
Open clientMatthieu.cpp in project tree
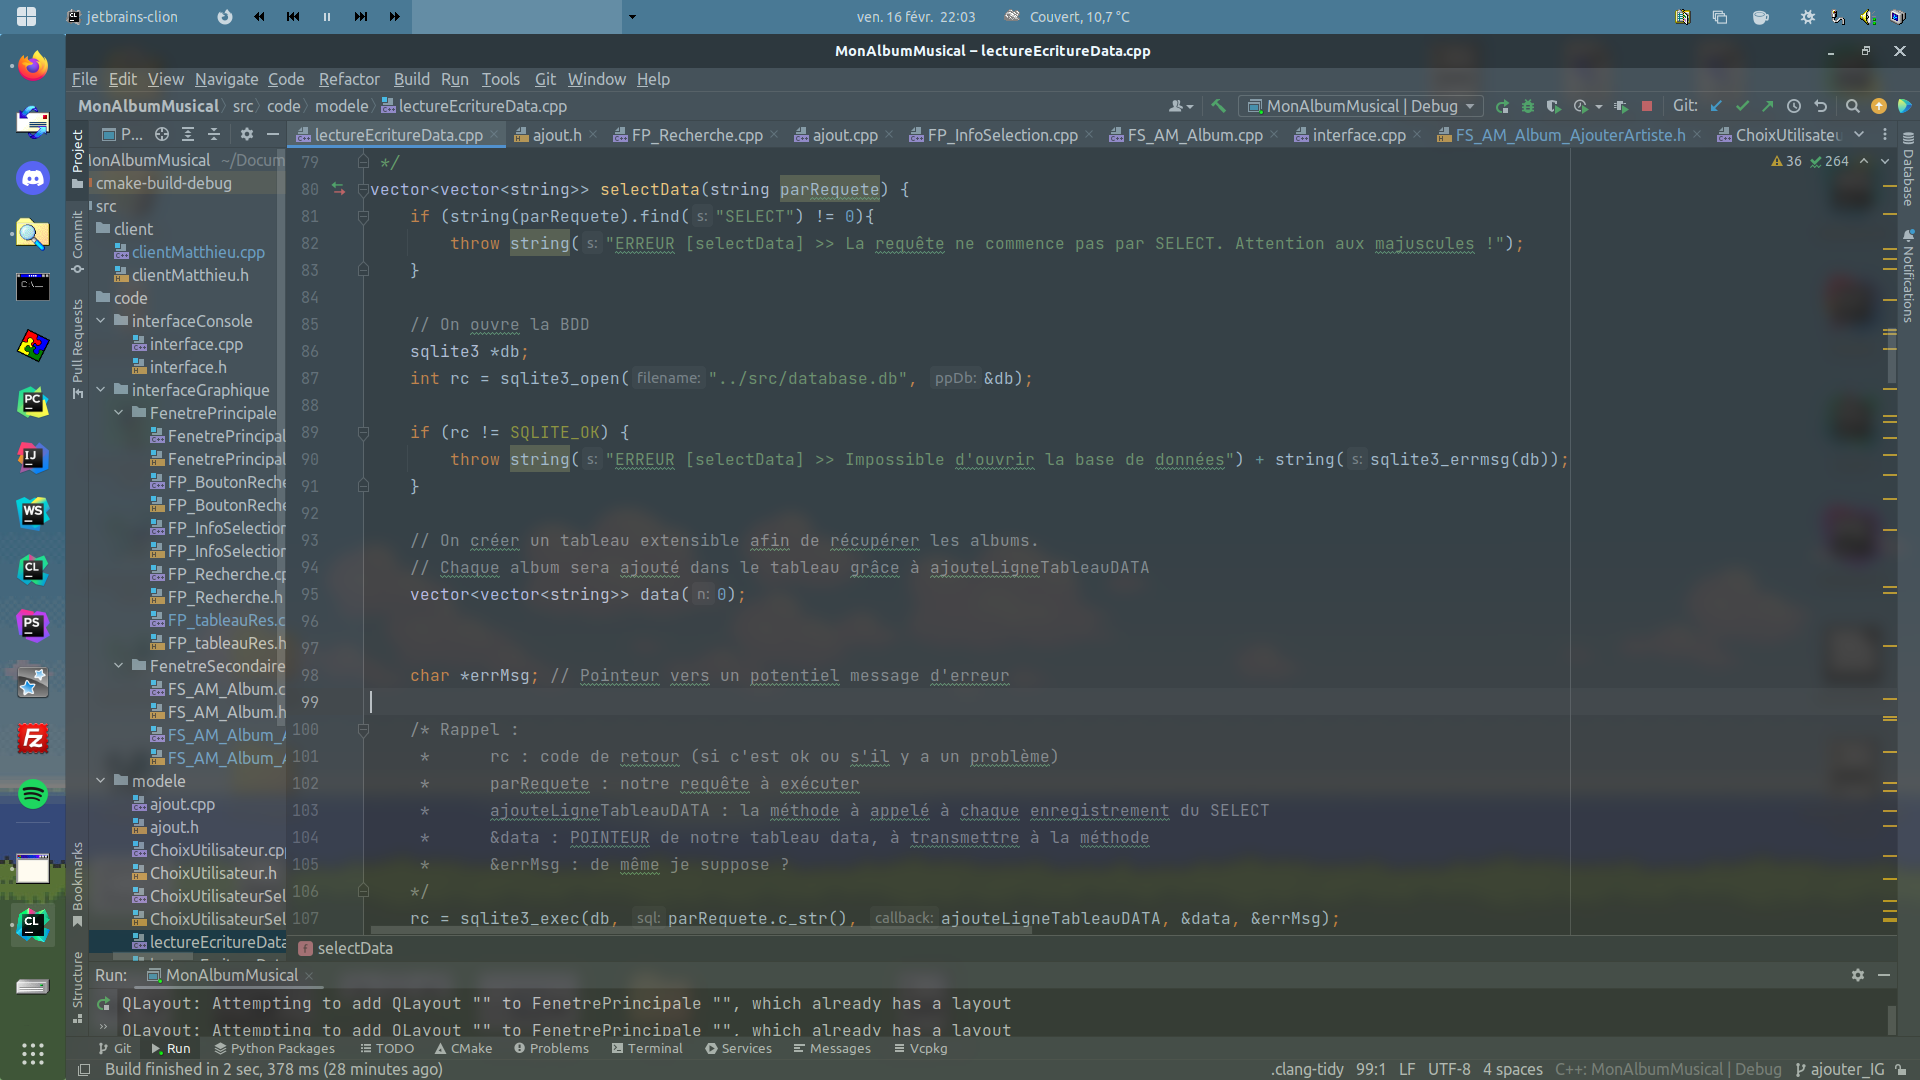click(x=198, y=252)
